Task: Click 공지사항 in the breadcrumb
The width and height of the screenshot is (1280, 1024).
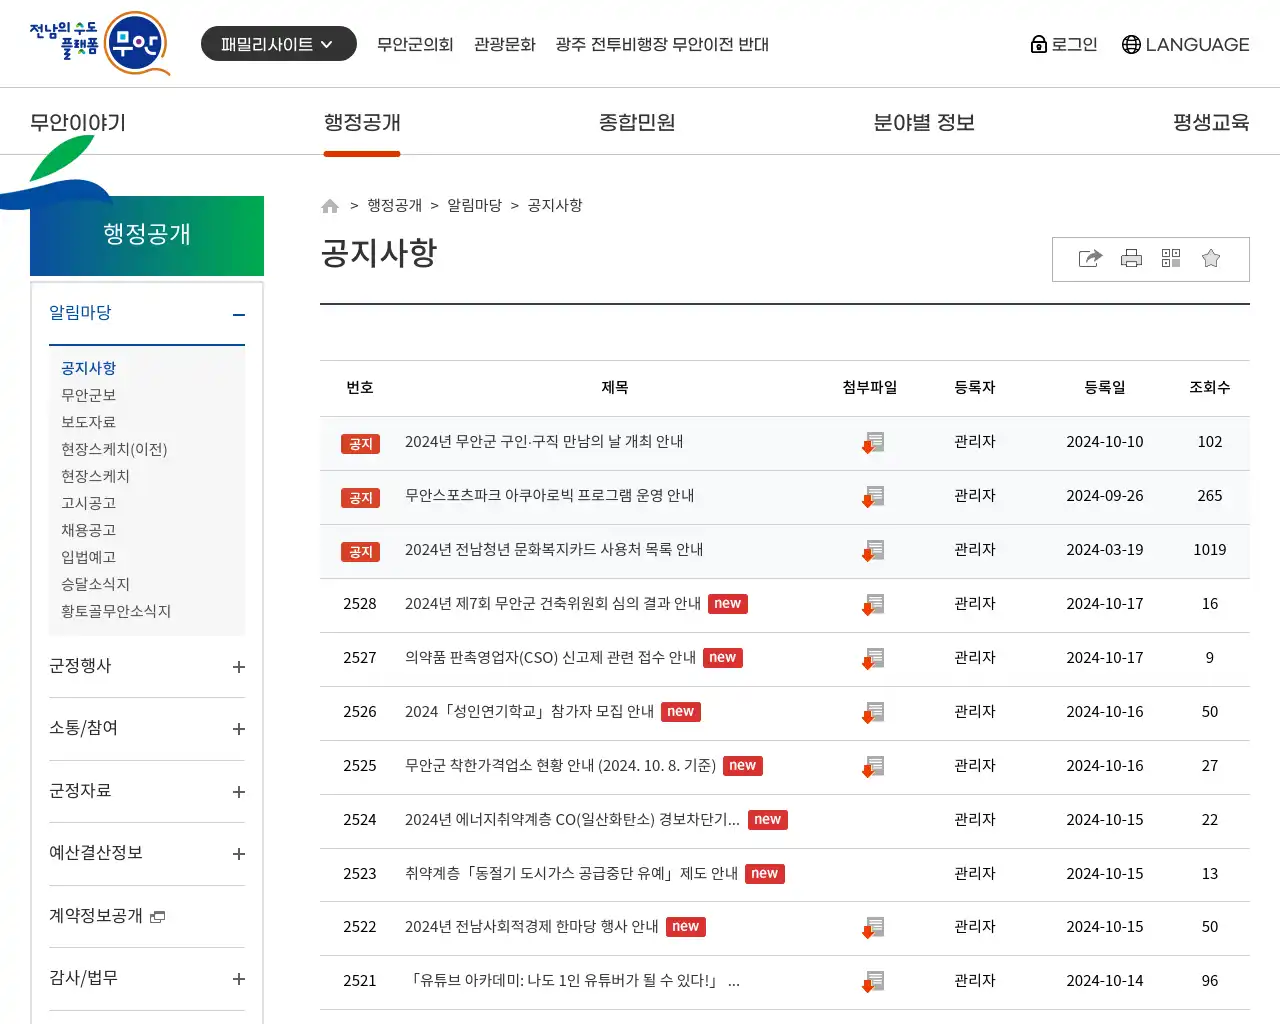Action: point(555,205)
